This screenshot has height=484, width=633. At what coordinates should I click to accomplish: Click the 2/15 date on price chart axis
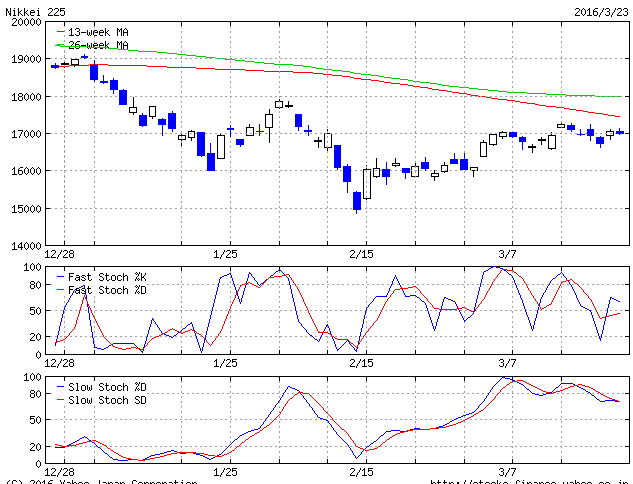pyautogui.click(x=361, y=254)
